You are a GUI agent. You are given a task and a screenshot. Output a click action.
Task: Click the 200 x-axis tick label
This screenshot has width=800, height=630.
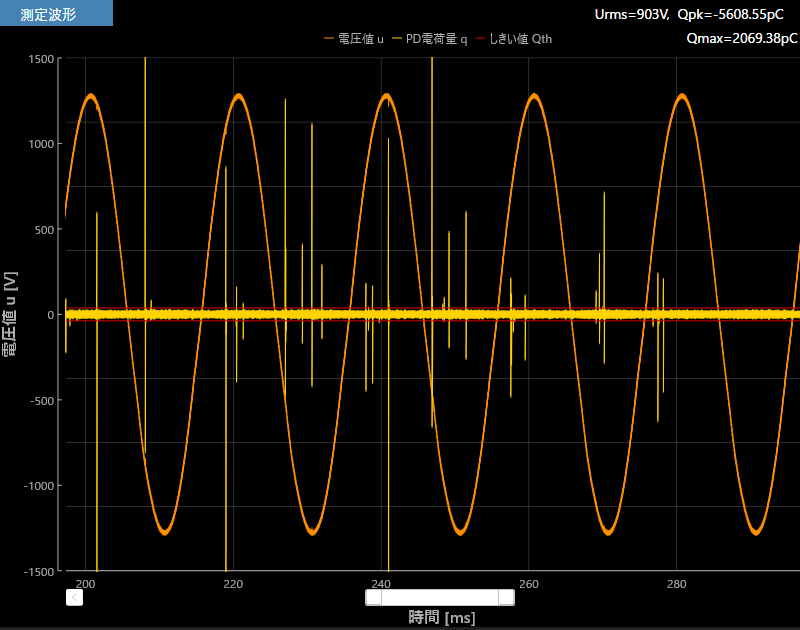pyautogui.click(x=85, y=584)
